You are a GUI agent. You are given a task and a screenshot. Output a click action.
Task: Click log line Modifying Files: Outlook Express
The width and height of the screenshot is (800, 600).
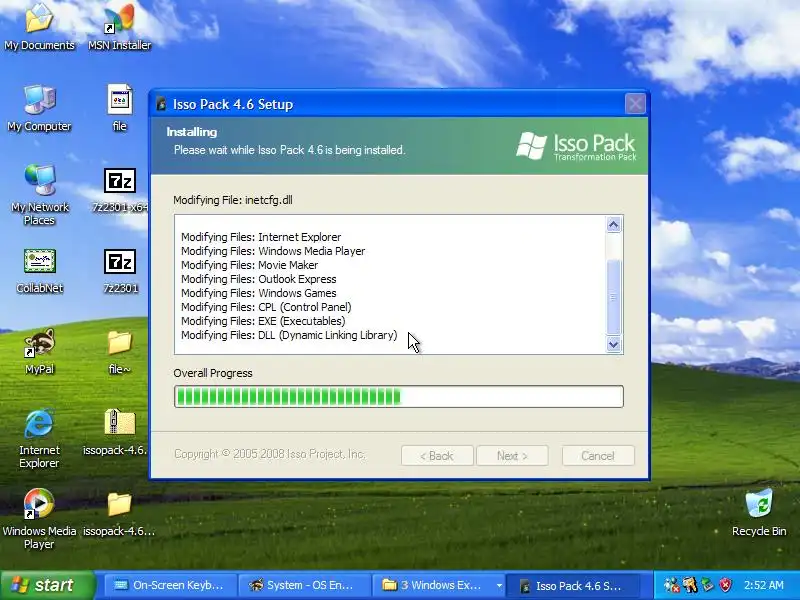(259, 279)
